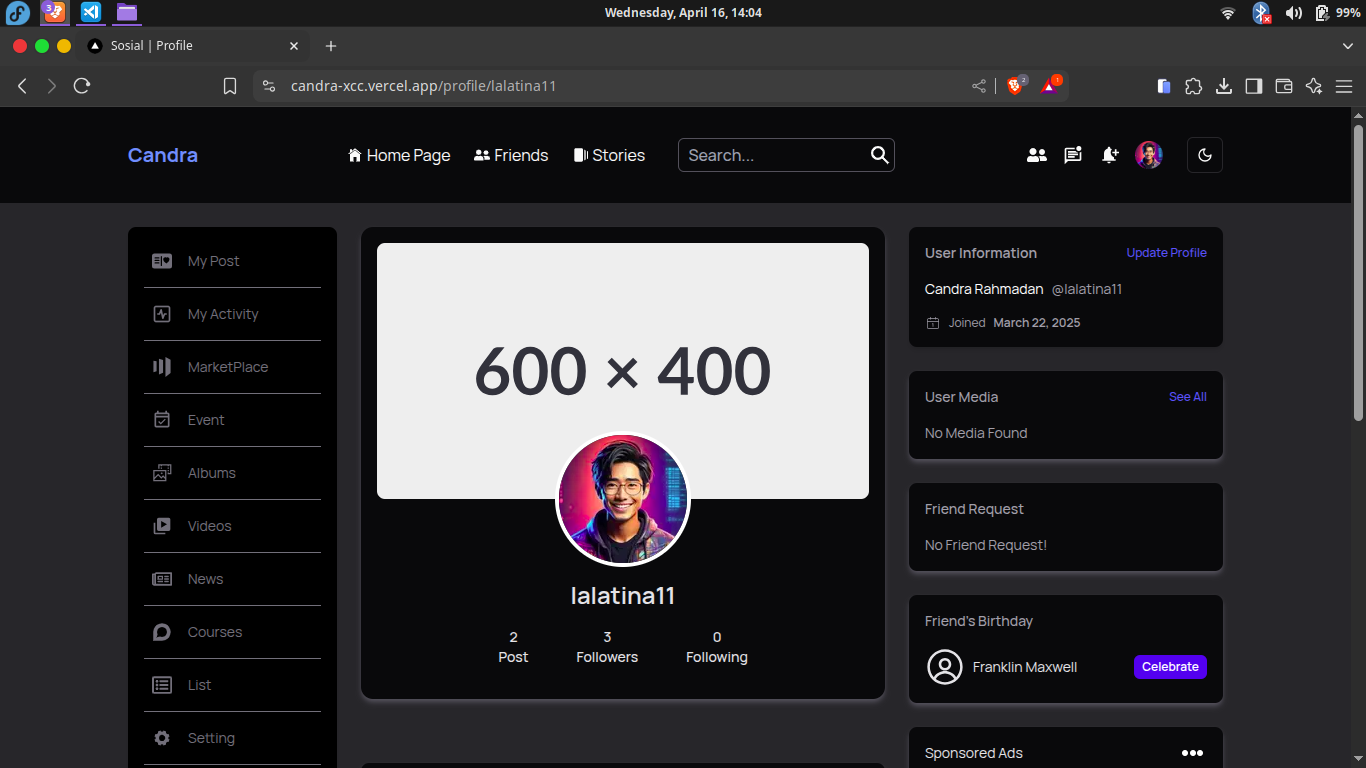The image size is (1366, 768).
Task: Toggle the browser sidebar panel
Action: [1253, 86]
